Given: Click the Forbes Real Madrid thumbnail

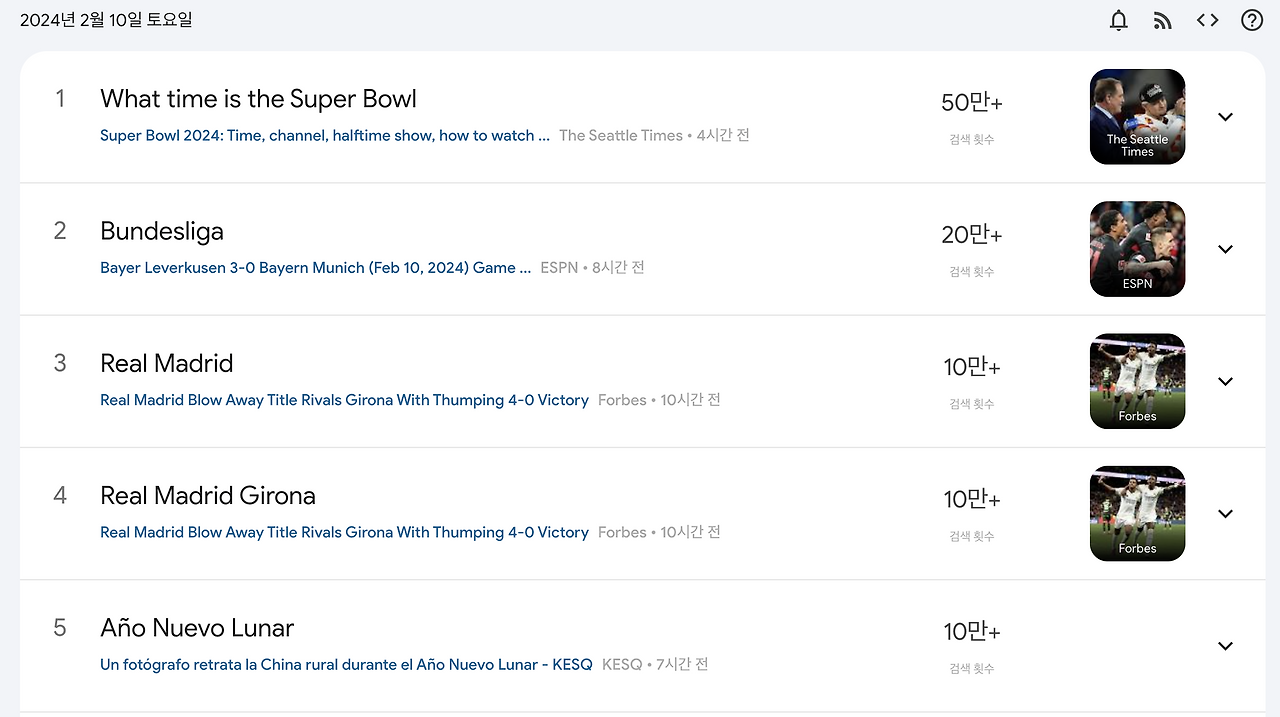Looking at the screenshot, I should pos(1137,381).
